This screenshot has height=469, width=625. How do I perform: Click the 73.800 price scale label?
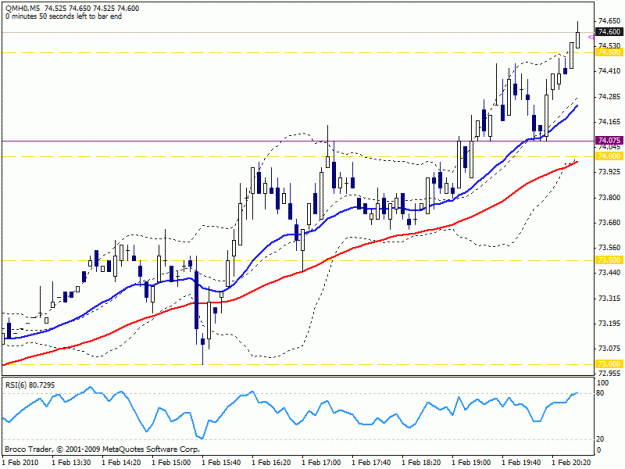[x=609, y=198]
